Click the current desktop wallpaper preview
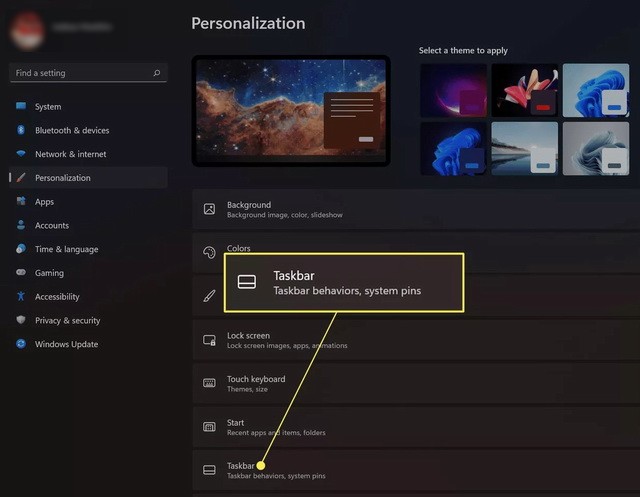 tap(291, 111)
